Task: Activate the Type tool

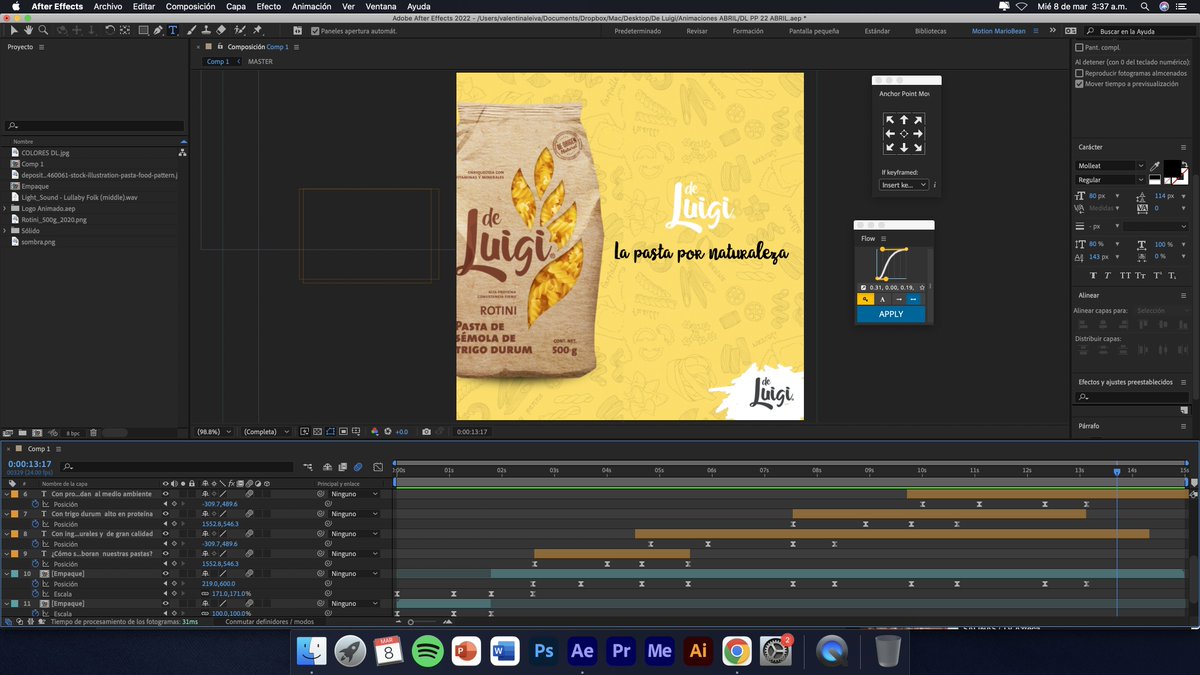Action: click(x=173, y=30)
